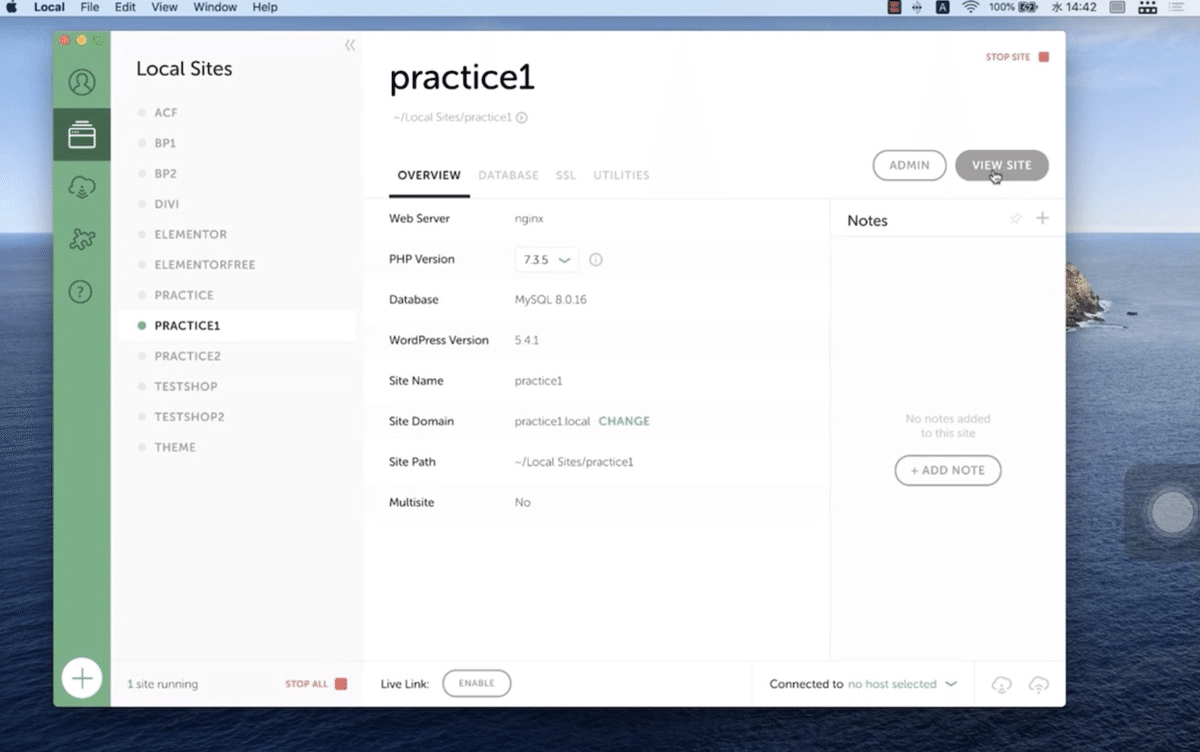Screen dimensions: 1200x752
Task: Open the Help question mark icon
Action: [x=80, y=292]
